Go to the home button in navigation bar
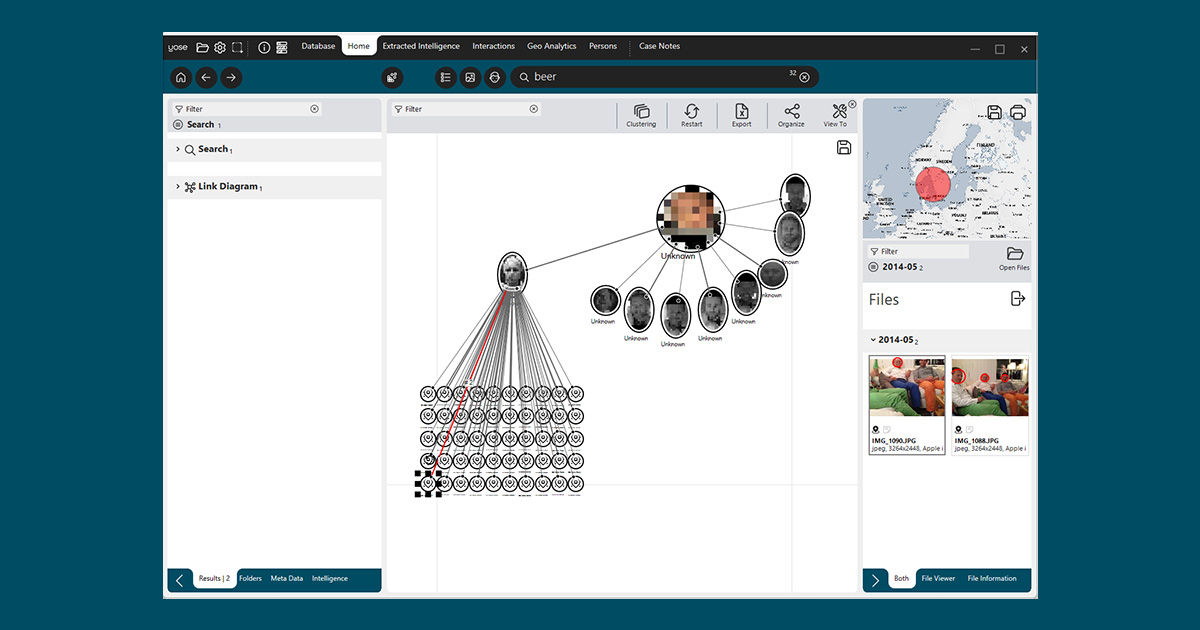 [x=180, y=77]
